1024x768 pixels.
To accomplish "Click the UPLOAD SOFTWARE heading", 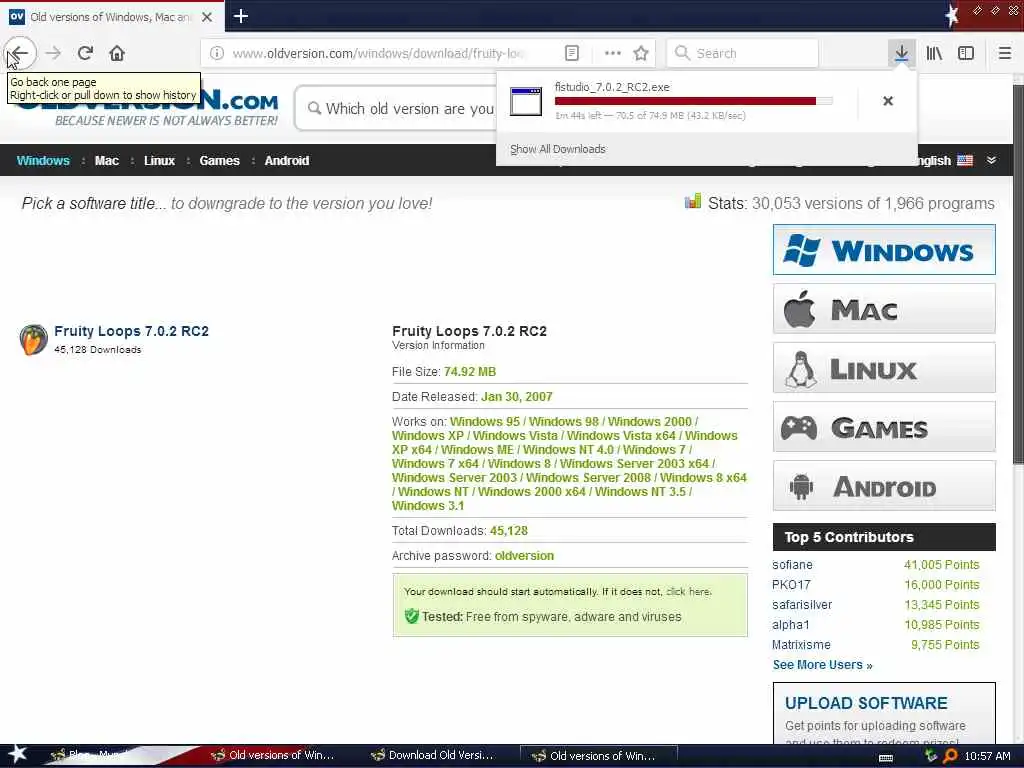I will pyautogui.click(x=866, y=703).
